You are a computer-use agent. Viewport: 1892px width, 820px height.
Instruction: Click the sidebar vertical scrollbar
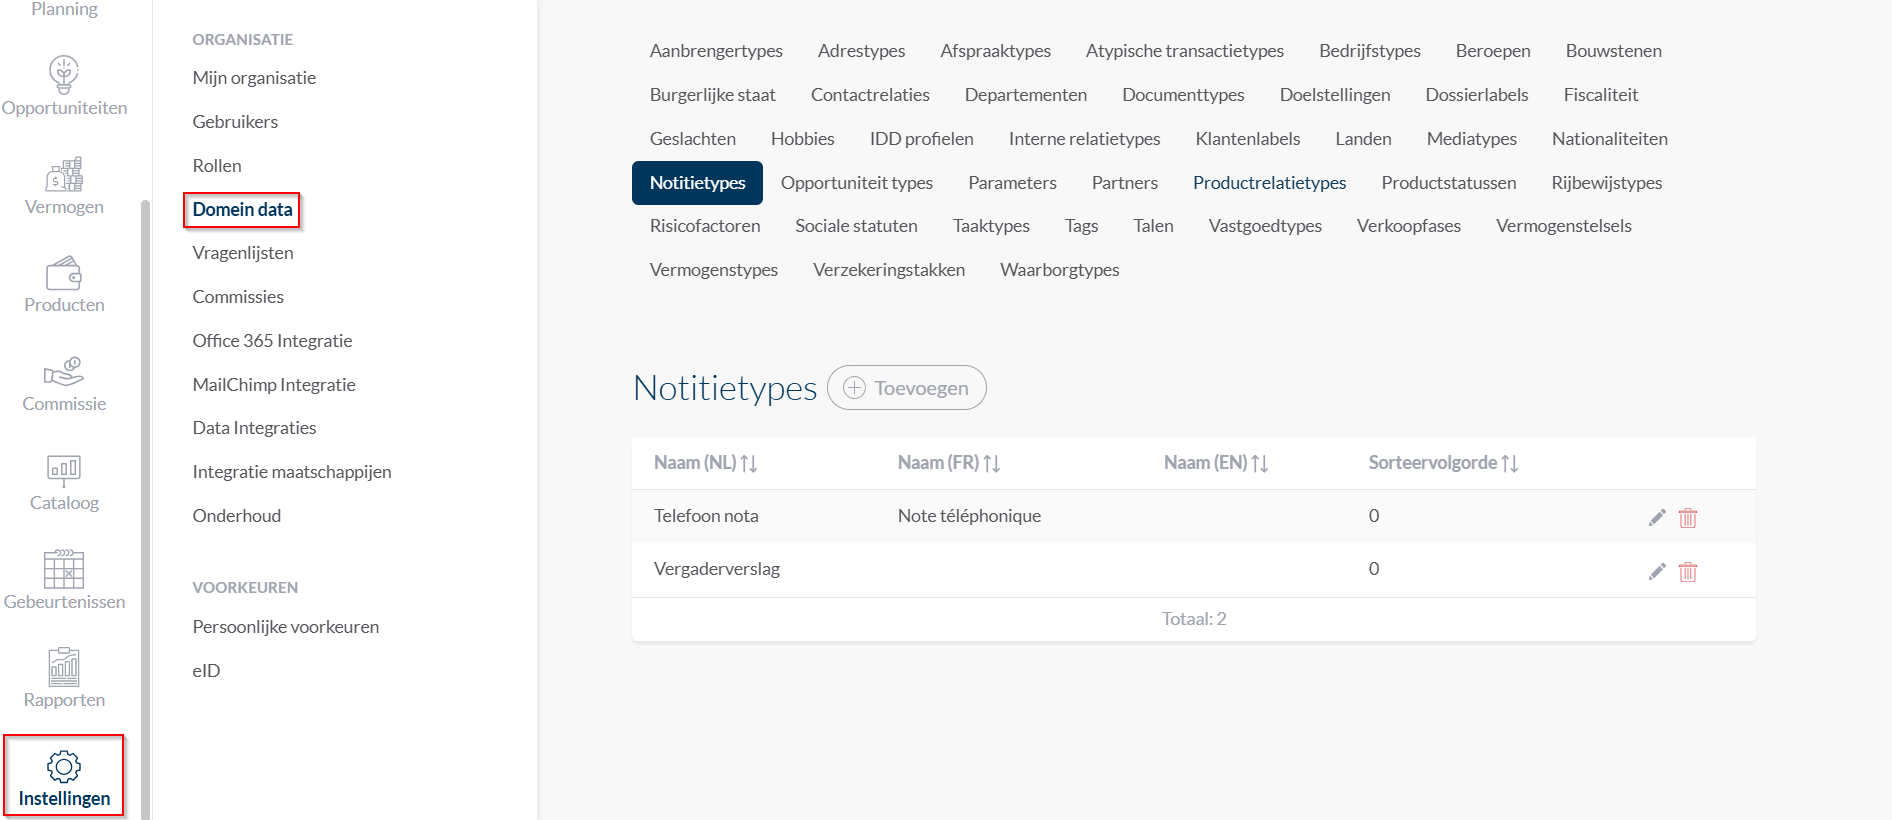[146, 500]
